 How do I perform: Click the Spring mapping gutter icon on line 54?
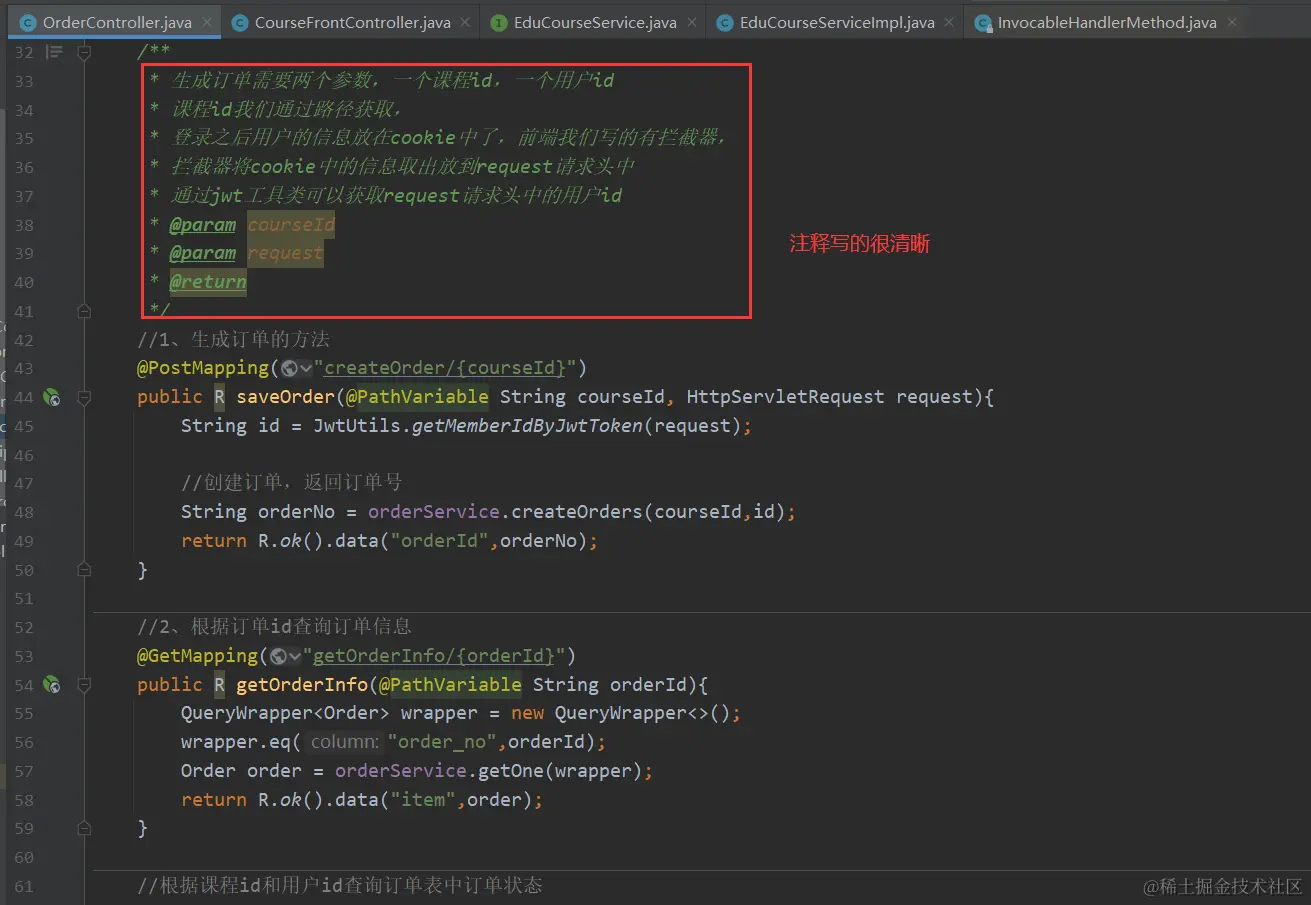[52, 685]
